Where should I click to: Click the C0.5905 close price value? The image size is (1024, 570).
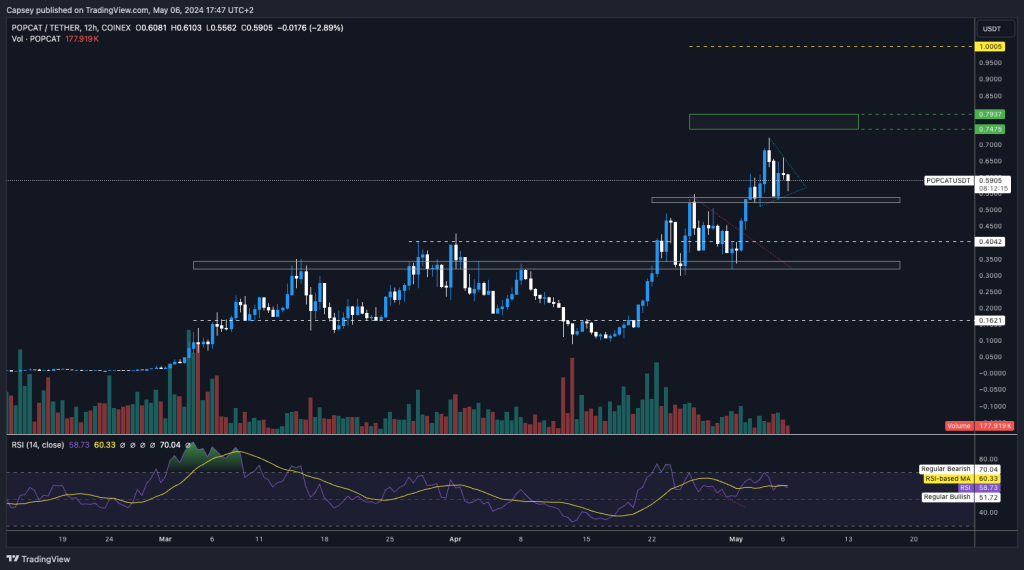click(x=257, y=28)
